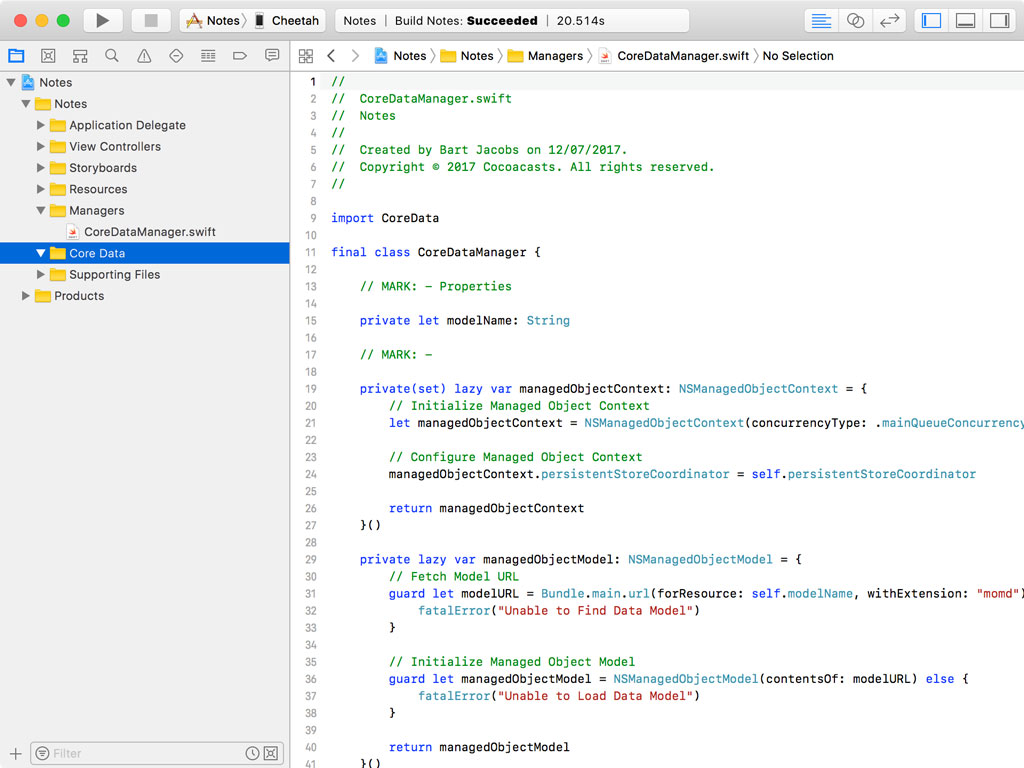Click Managers in the jump bar
The image size is (1024, 768).
[555, 56]
